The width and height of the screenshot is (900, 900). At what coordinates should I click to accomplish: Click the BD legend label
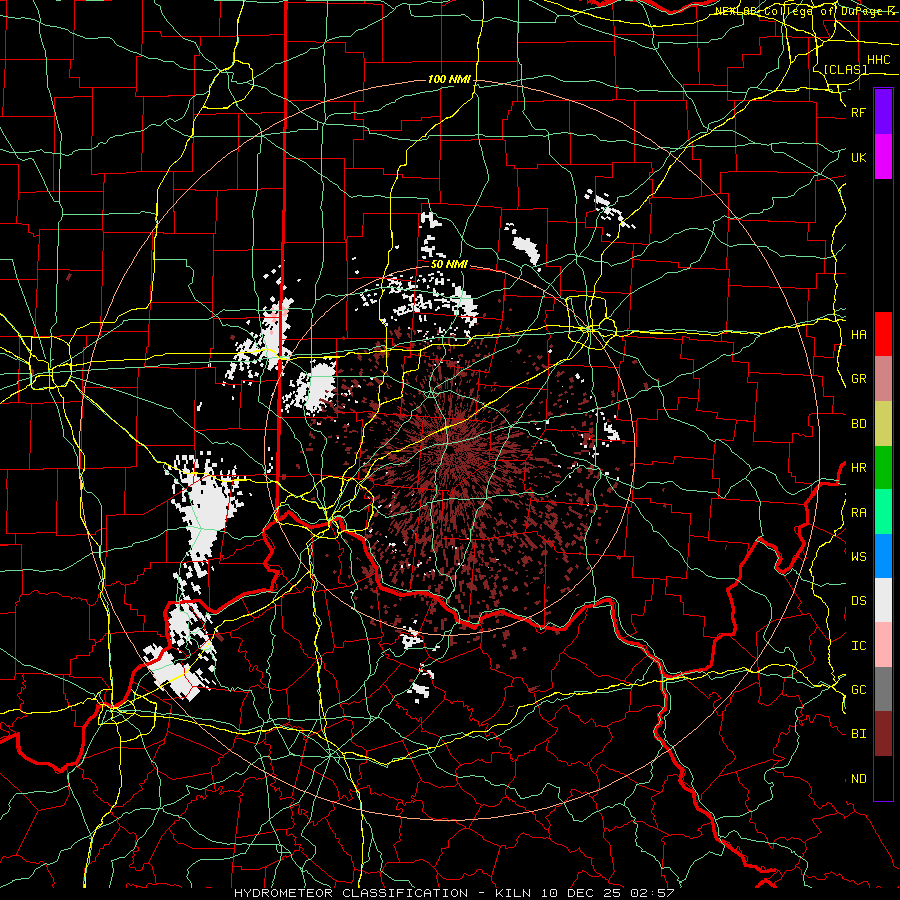pyautogui.click(x=859, y=424)
